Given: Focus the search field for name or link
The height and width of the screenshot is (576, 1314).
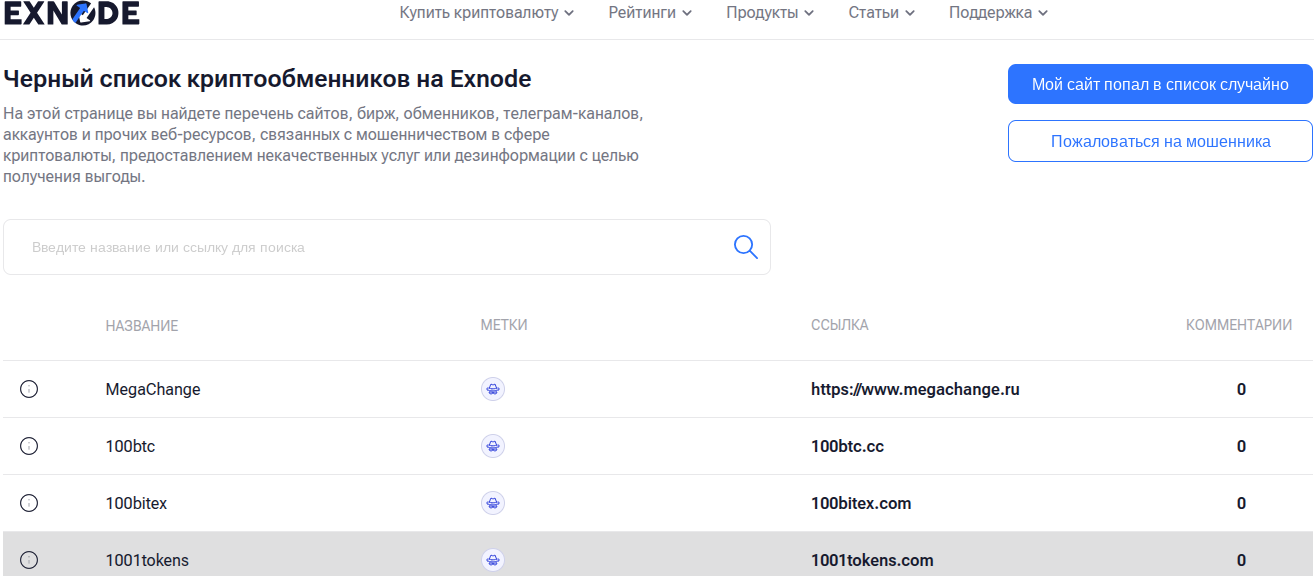Looking at the screenshot, I should 387,247.
